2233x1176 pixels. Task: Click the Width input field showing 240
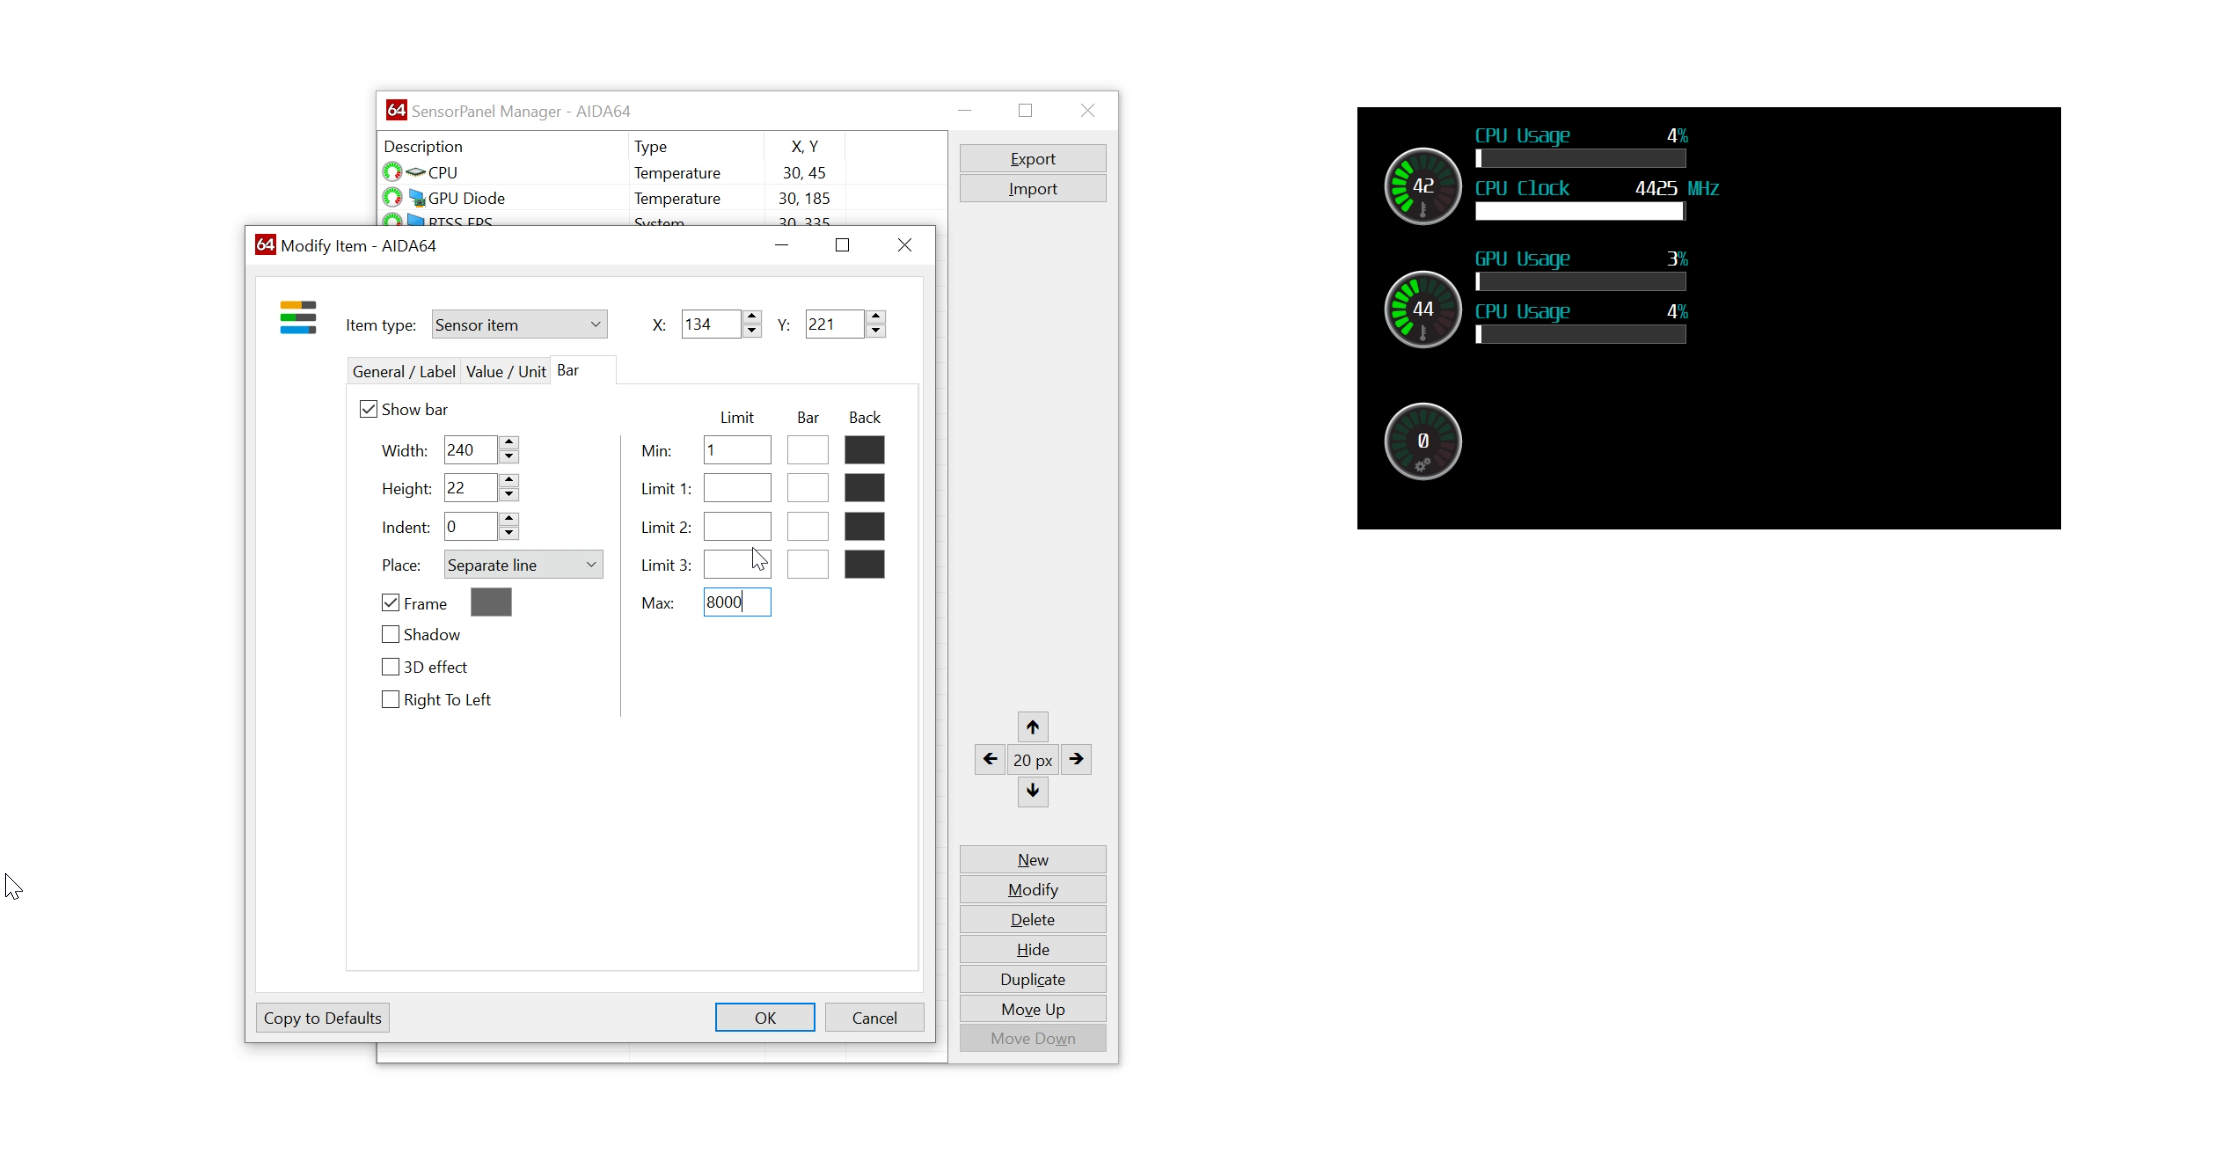(x=471, y=450)
